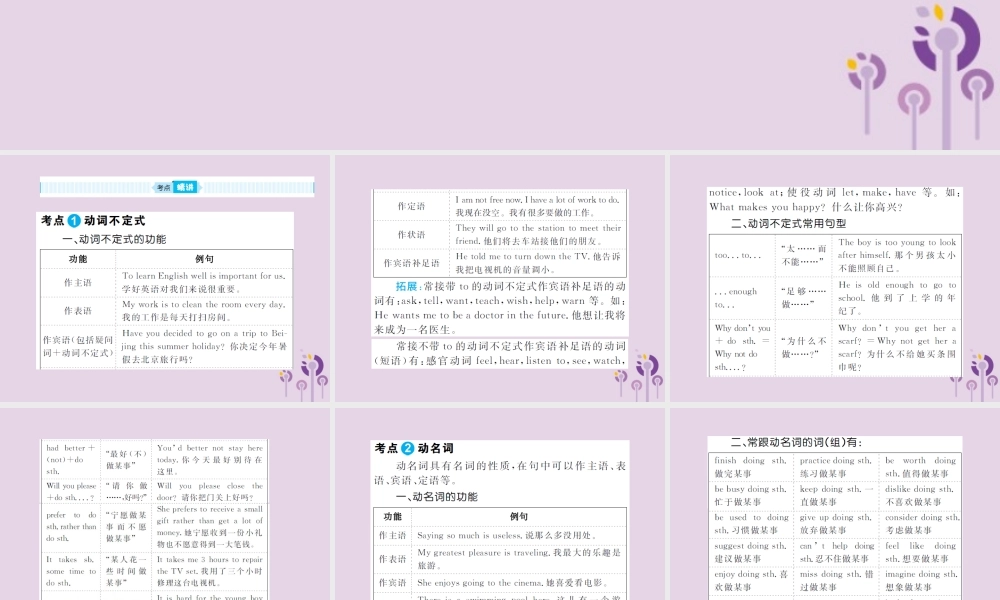
Task: Click the 'miss doing sth.' cell
Action: coord(835,580)
